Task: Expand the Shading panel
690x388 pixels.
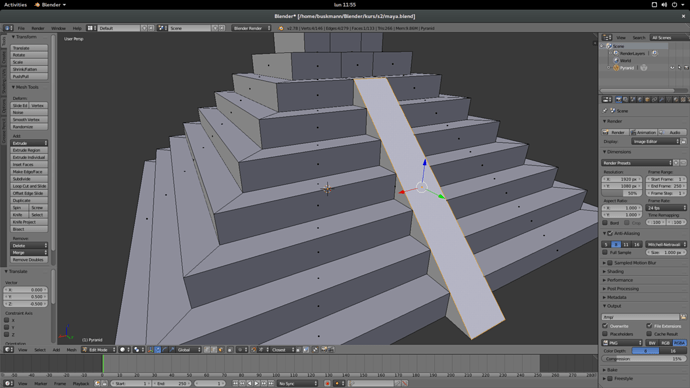Action: click(x=615, y=271)
